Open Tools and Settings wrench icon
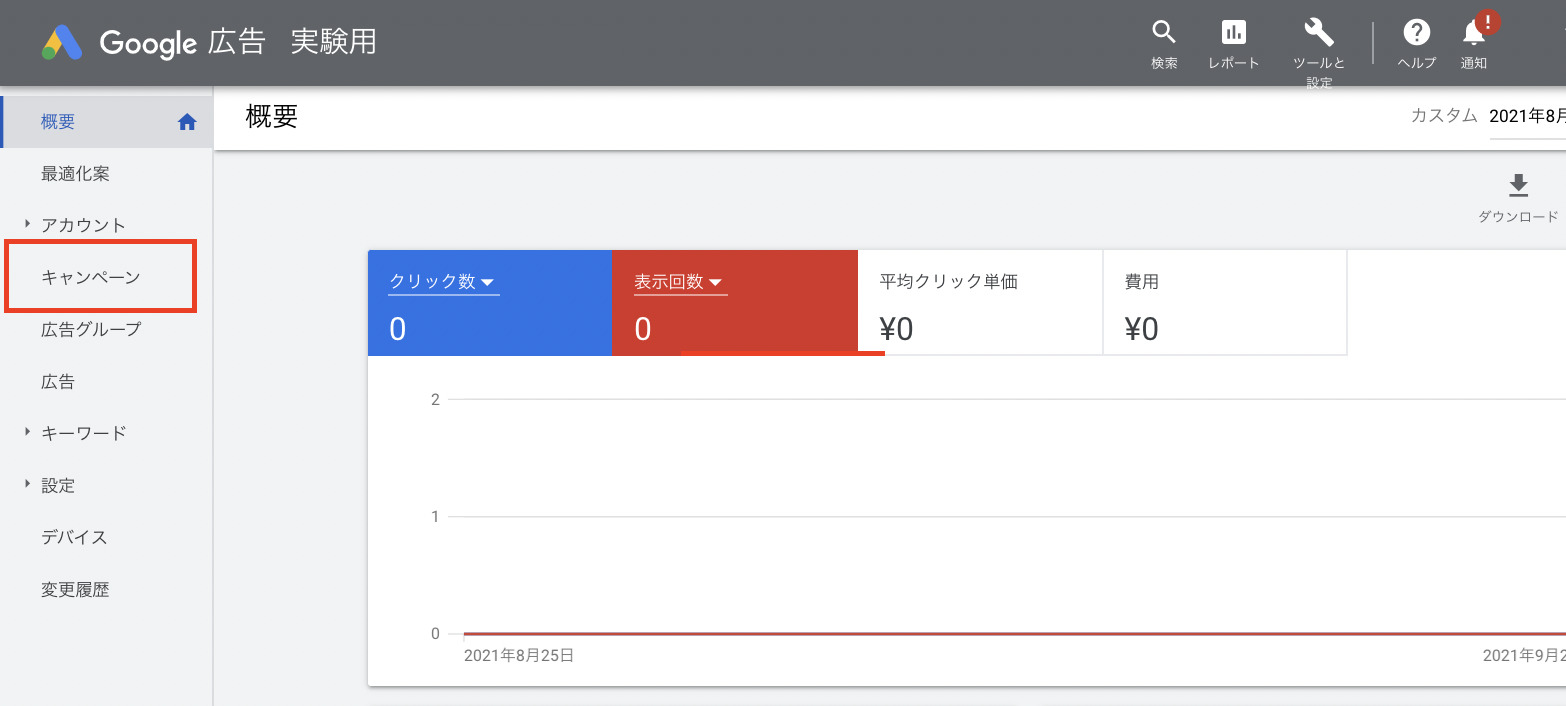Image resolution: width=1566 pixels, height=706 pixels. click(x=1318, y=33)
